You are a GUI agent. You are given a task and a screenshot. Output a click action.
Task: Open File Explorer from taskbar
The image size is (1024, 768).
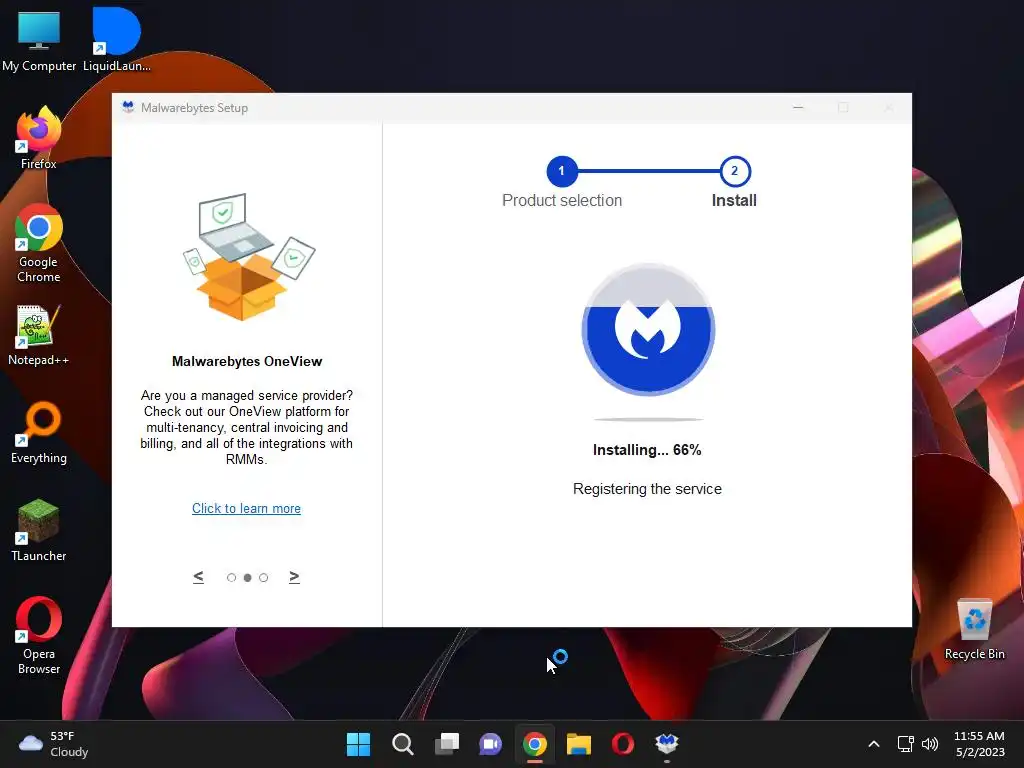[579, 744]
